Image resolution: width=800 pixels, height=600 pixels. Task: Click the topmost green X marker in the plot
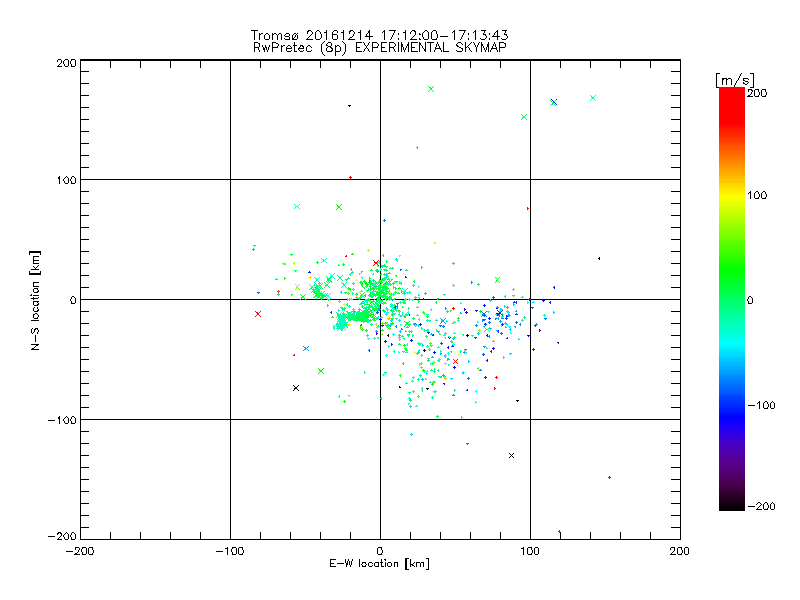431,89
